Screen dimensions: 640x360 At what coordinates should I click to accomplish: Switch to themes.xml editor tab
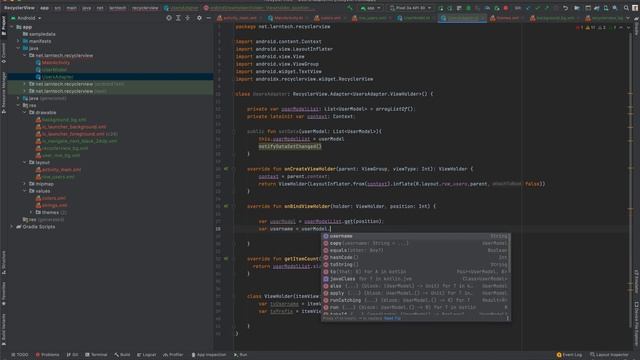tap(507, 18)
